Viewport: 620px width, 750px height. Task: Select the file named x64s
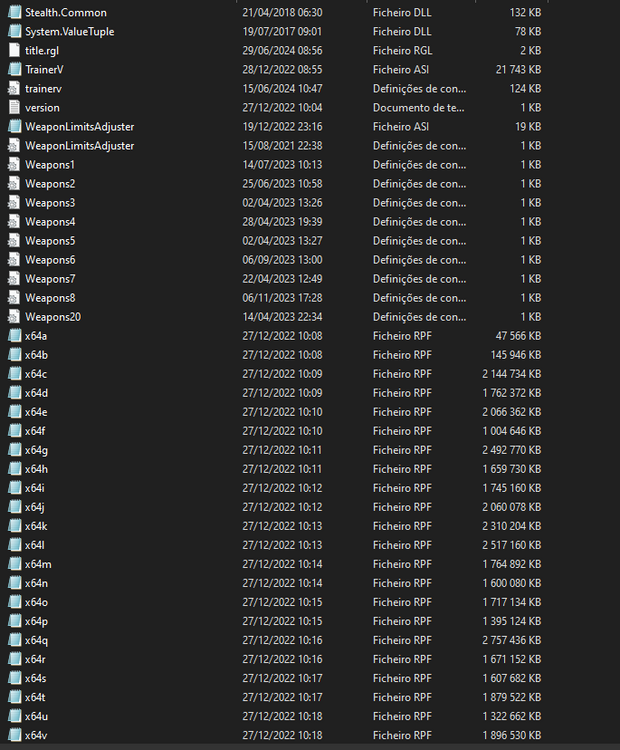(x=36, y=678)
